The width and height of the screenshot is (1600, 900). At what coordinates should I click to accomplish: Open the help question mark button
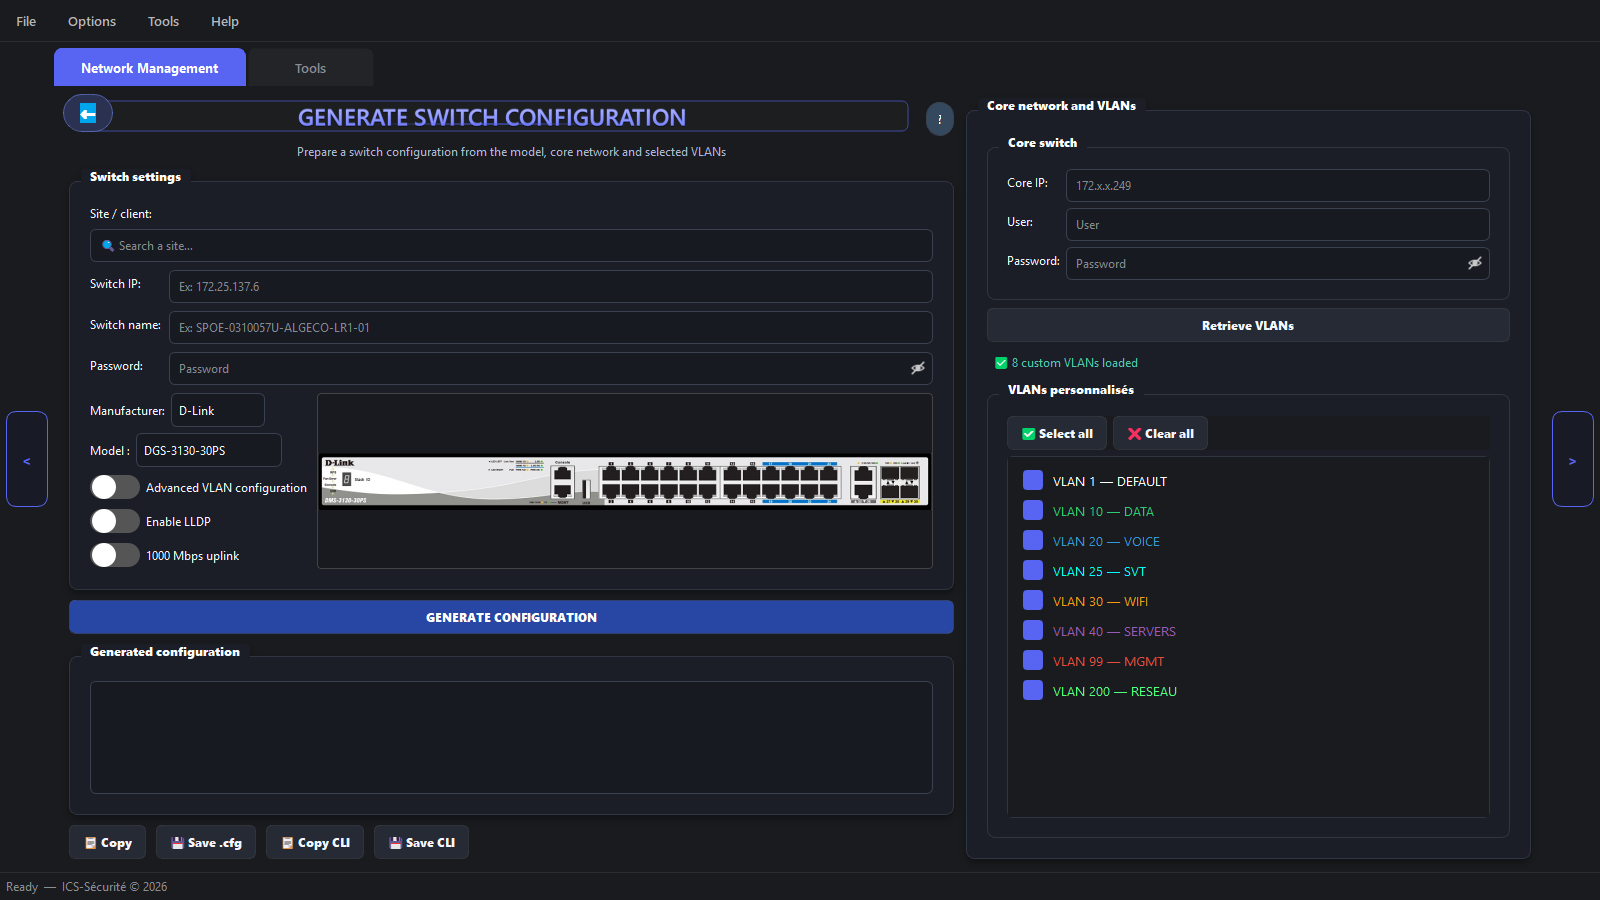(939, 119)
